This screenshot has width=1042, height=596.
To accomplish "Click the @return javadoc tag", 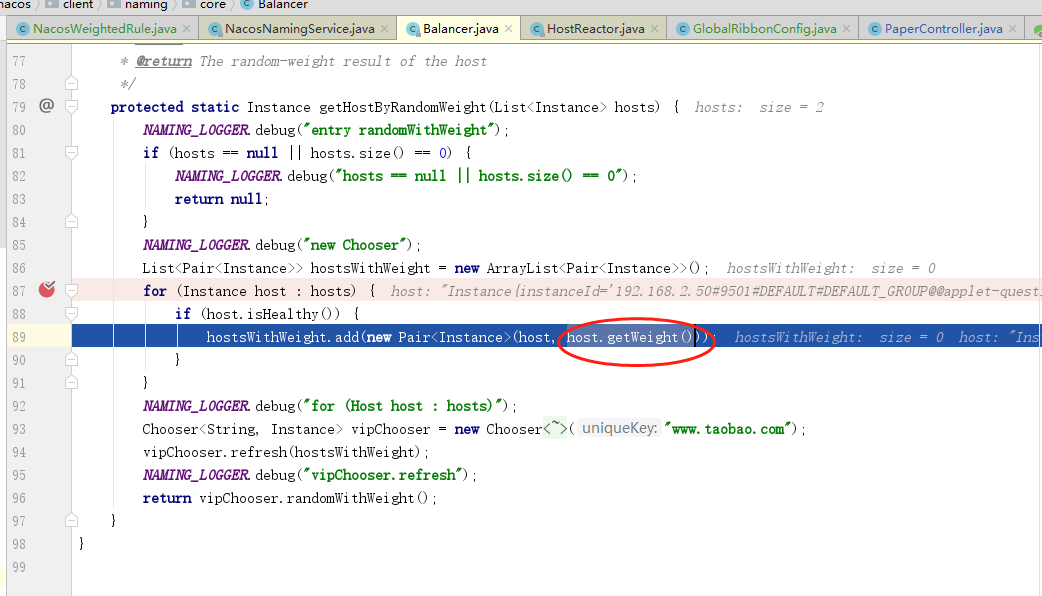I will coord(163,61).
